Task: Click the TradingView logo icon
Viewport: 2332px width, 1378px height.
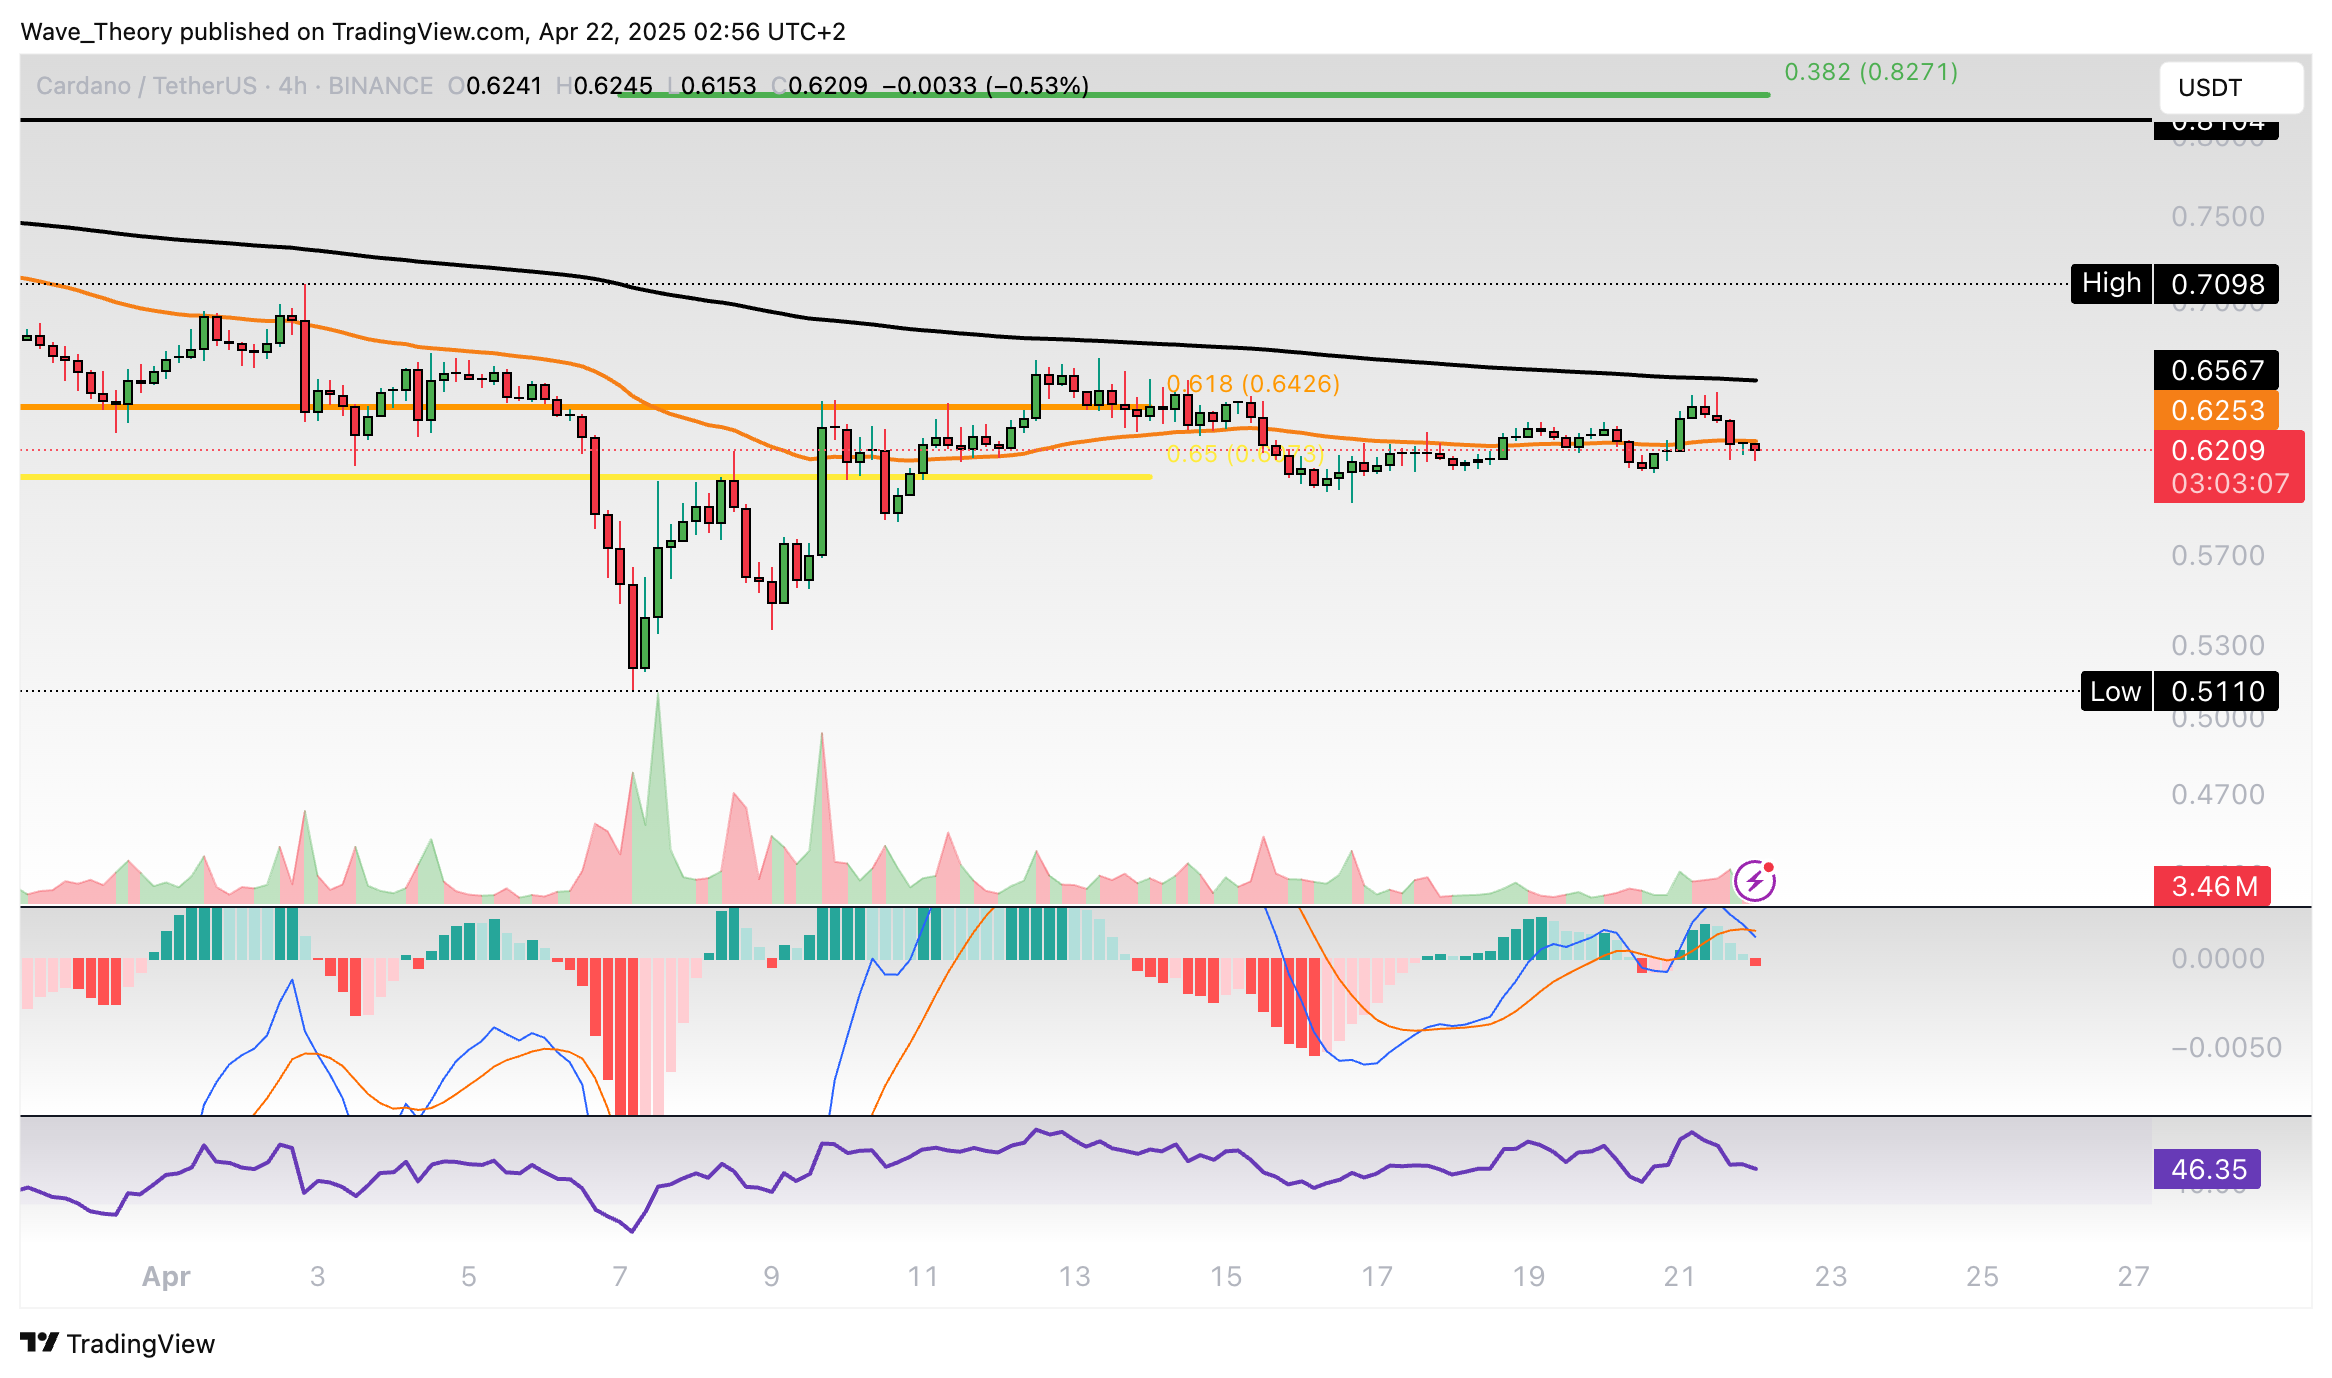Action: [39, 1342]
